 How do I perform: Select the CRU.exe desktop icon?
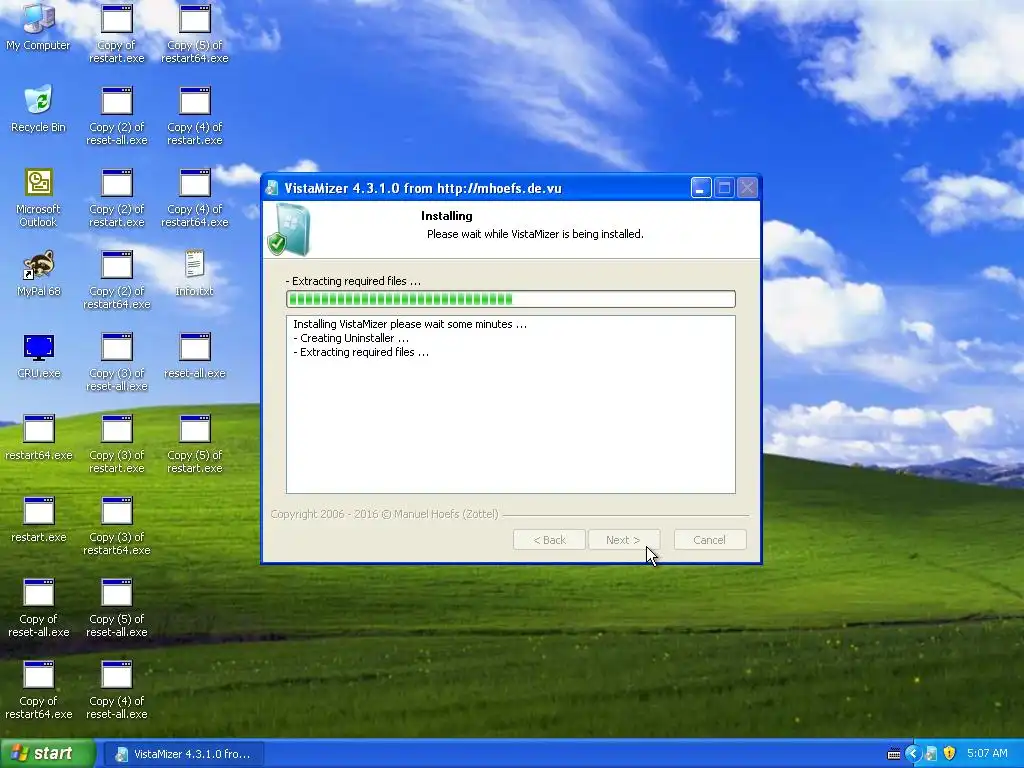(x=39, y=356)
